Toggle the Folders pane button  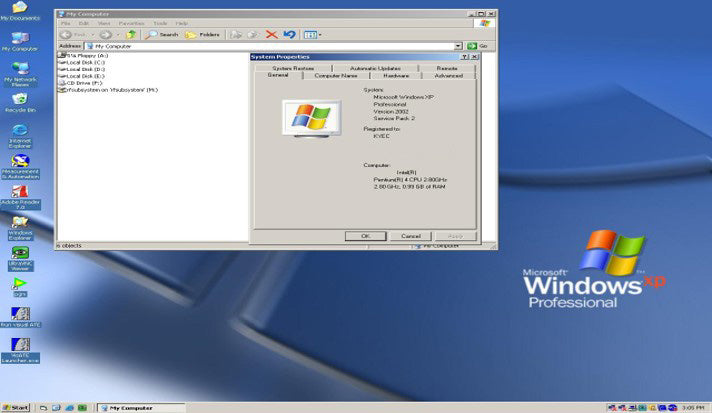[203, 34]
